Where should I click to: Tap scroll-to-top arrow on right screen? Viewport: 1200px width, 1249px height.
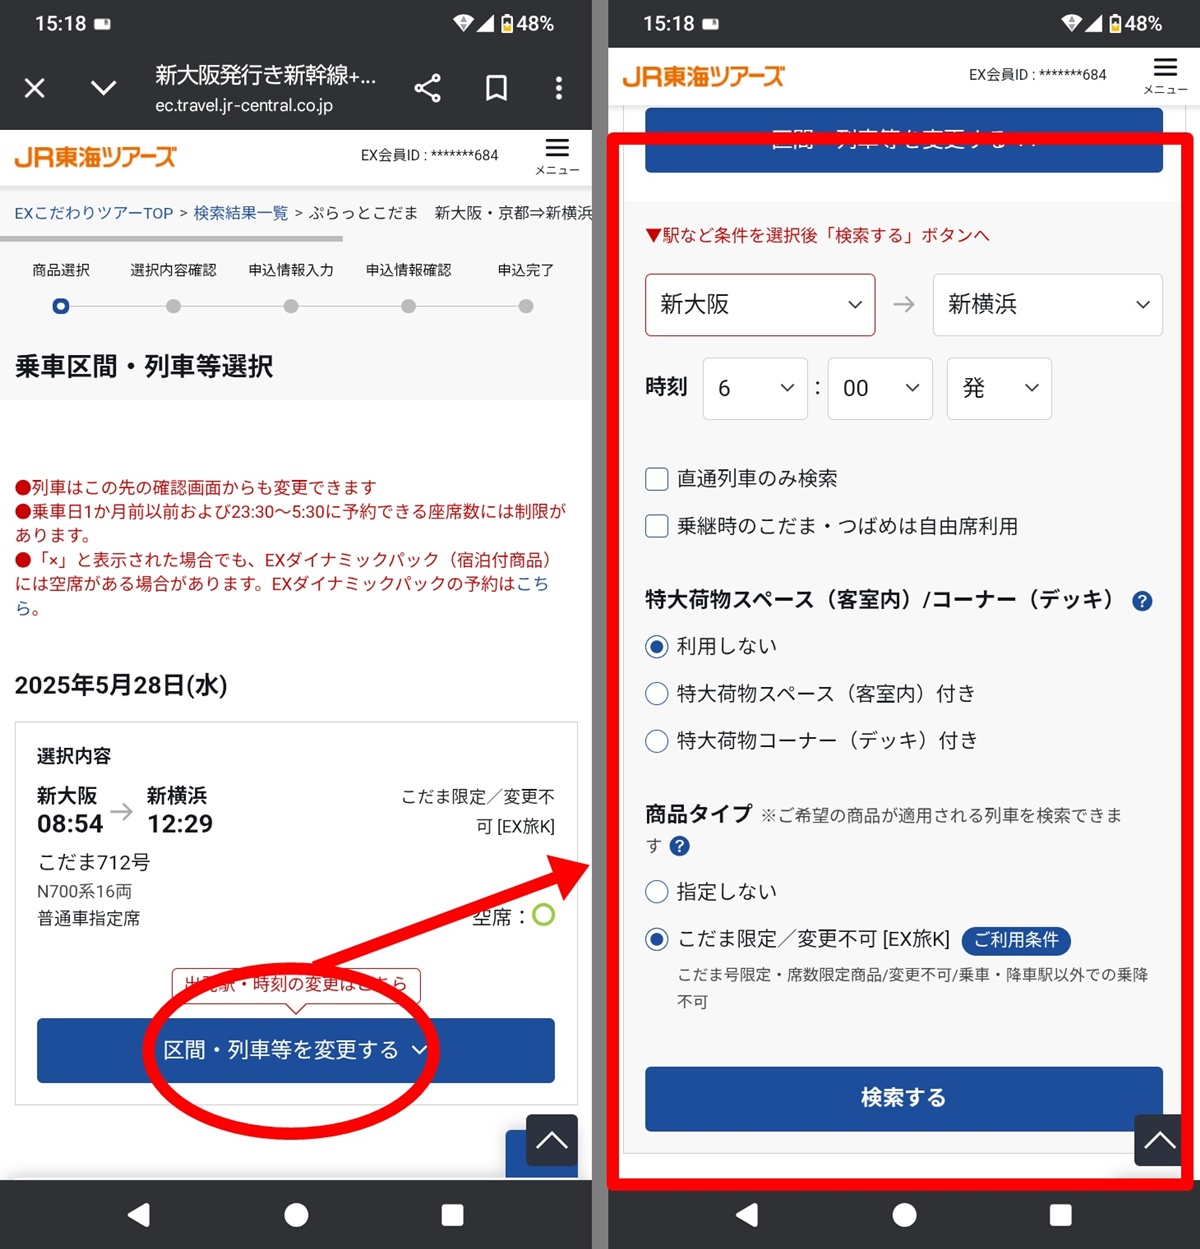coord(1160,1140)
